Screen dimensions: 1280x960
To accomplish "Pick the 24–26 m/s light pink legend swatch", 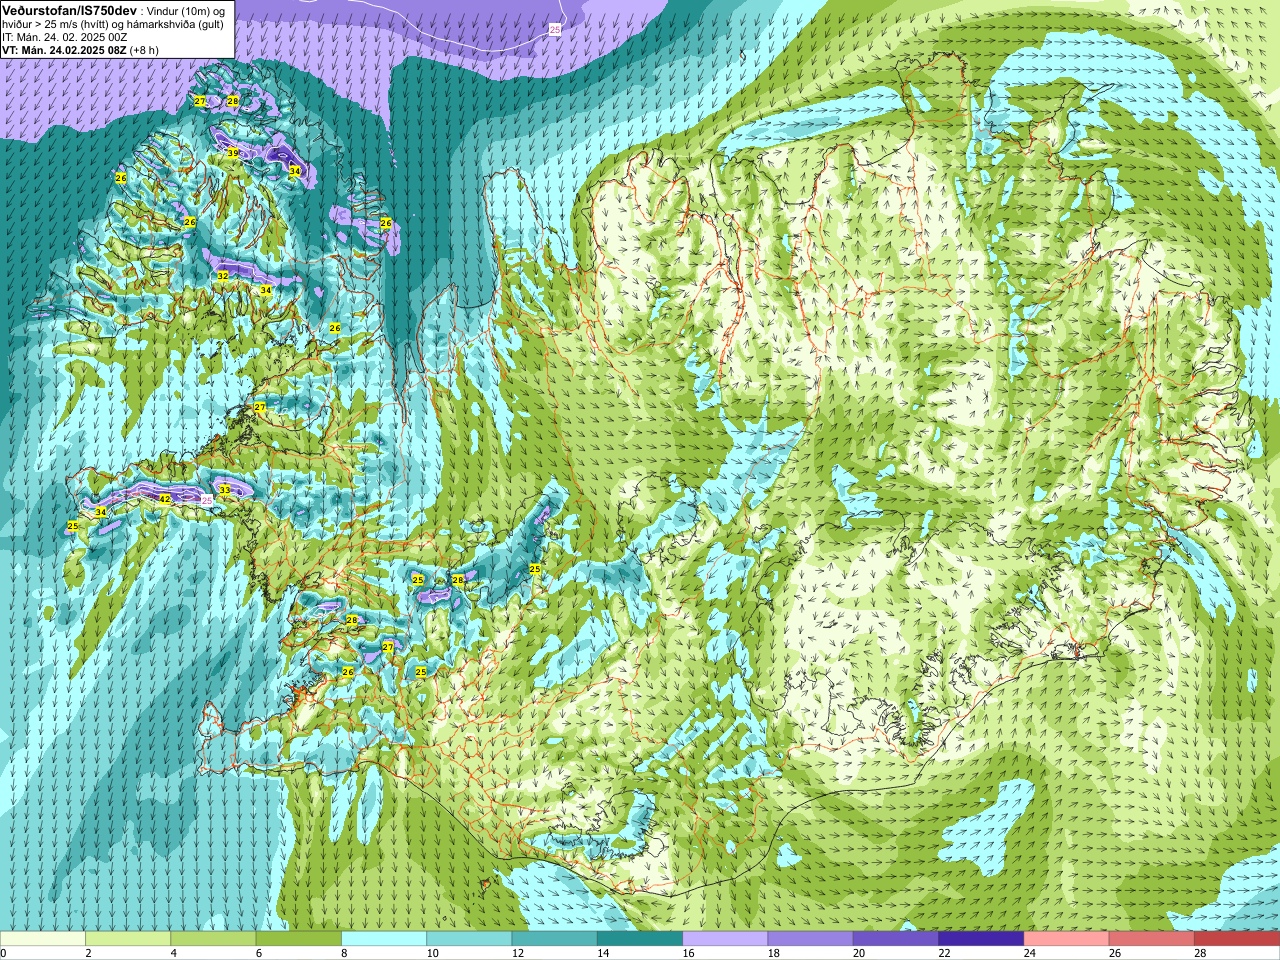I will click(1066, 938).
